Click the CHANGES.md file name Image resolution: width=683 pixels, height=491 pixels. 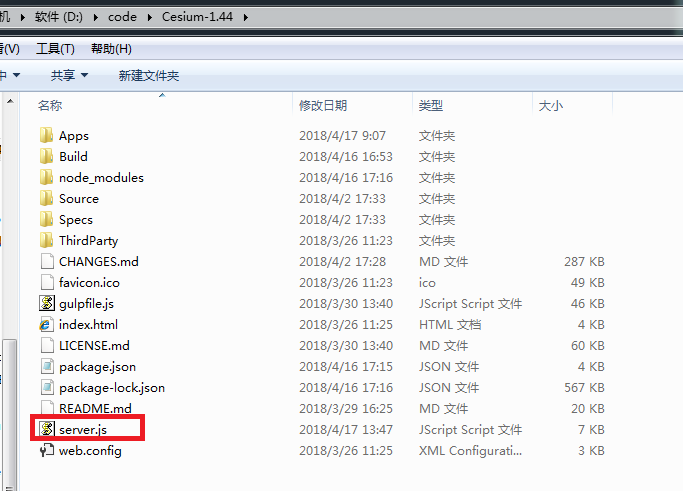[x=99, y=261]
